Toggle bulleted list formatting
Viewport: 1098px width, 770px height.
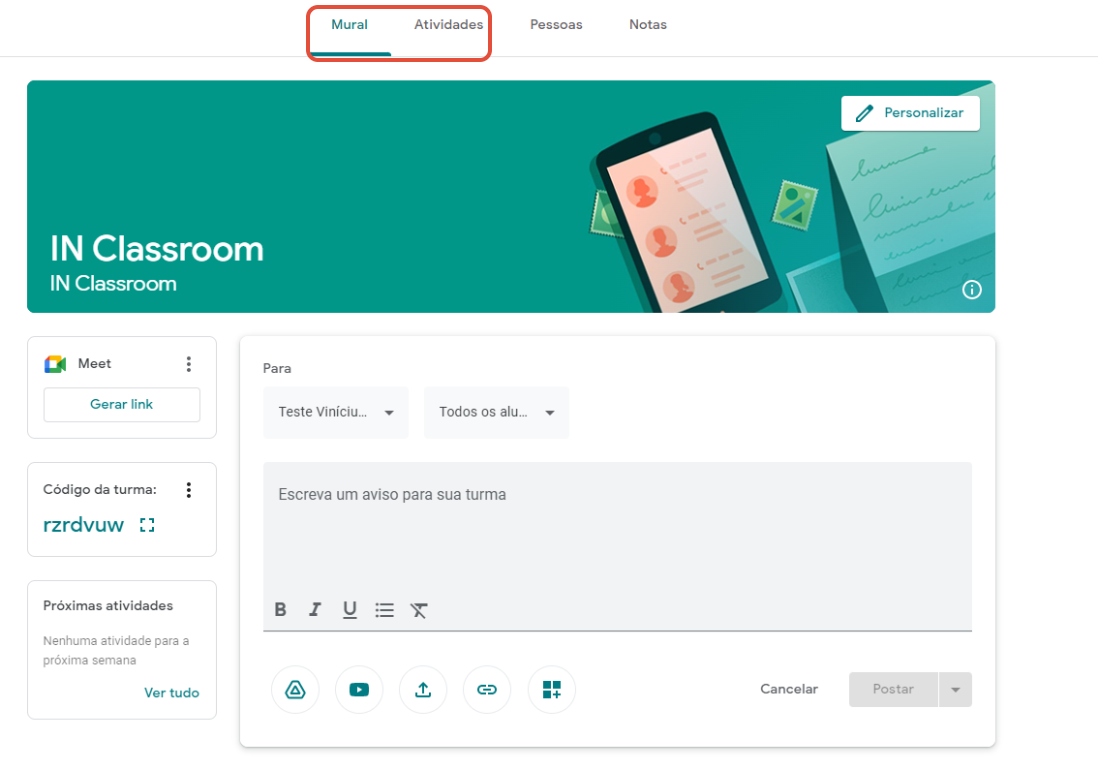point(384,610)
